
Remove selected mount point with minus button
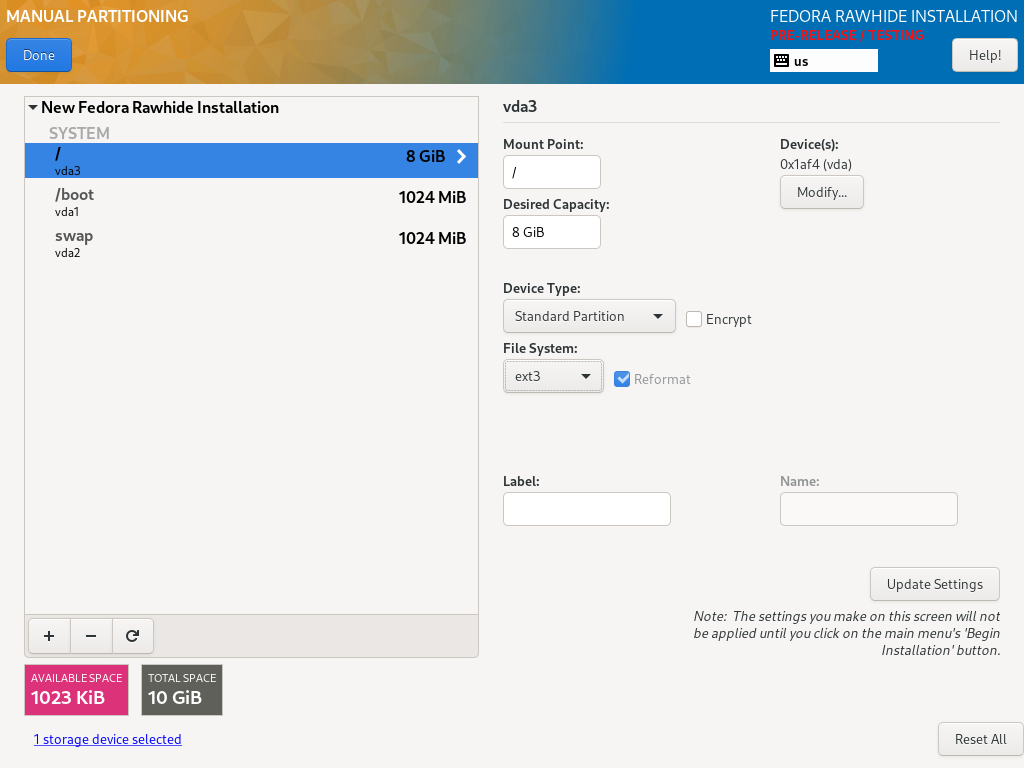point(91,636)
